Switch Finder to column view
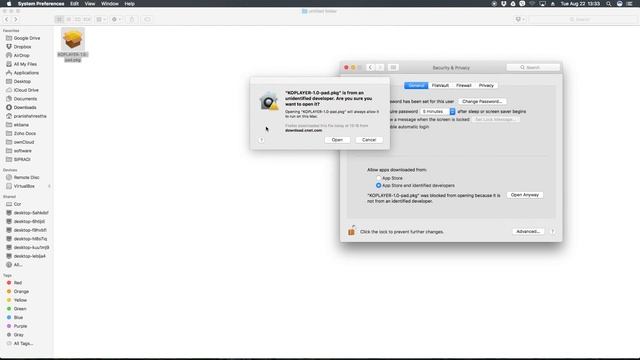The image size is (640, 360). pyautogui.click(x=78, y=19)
